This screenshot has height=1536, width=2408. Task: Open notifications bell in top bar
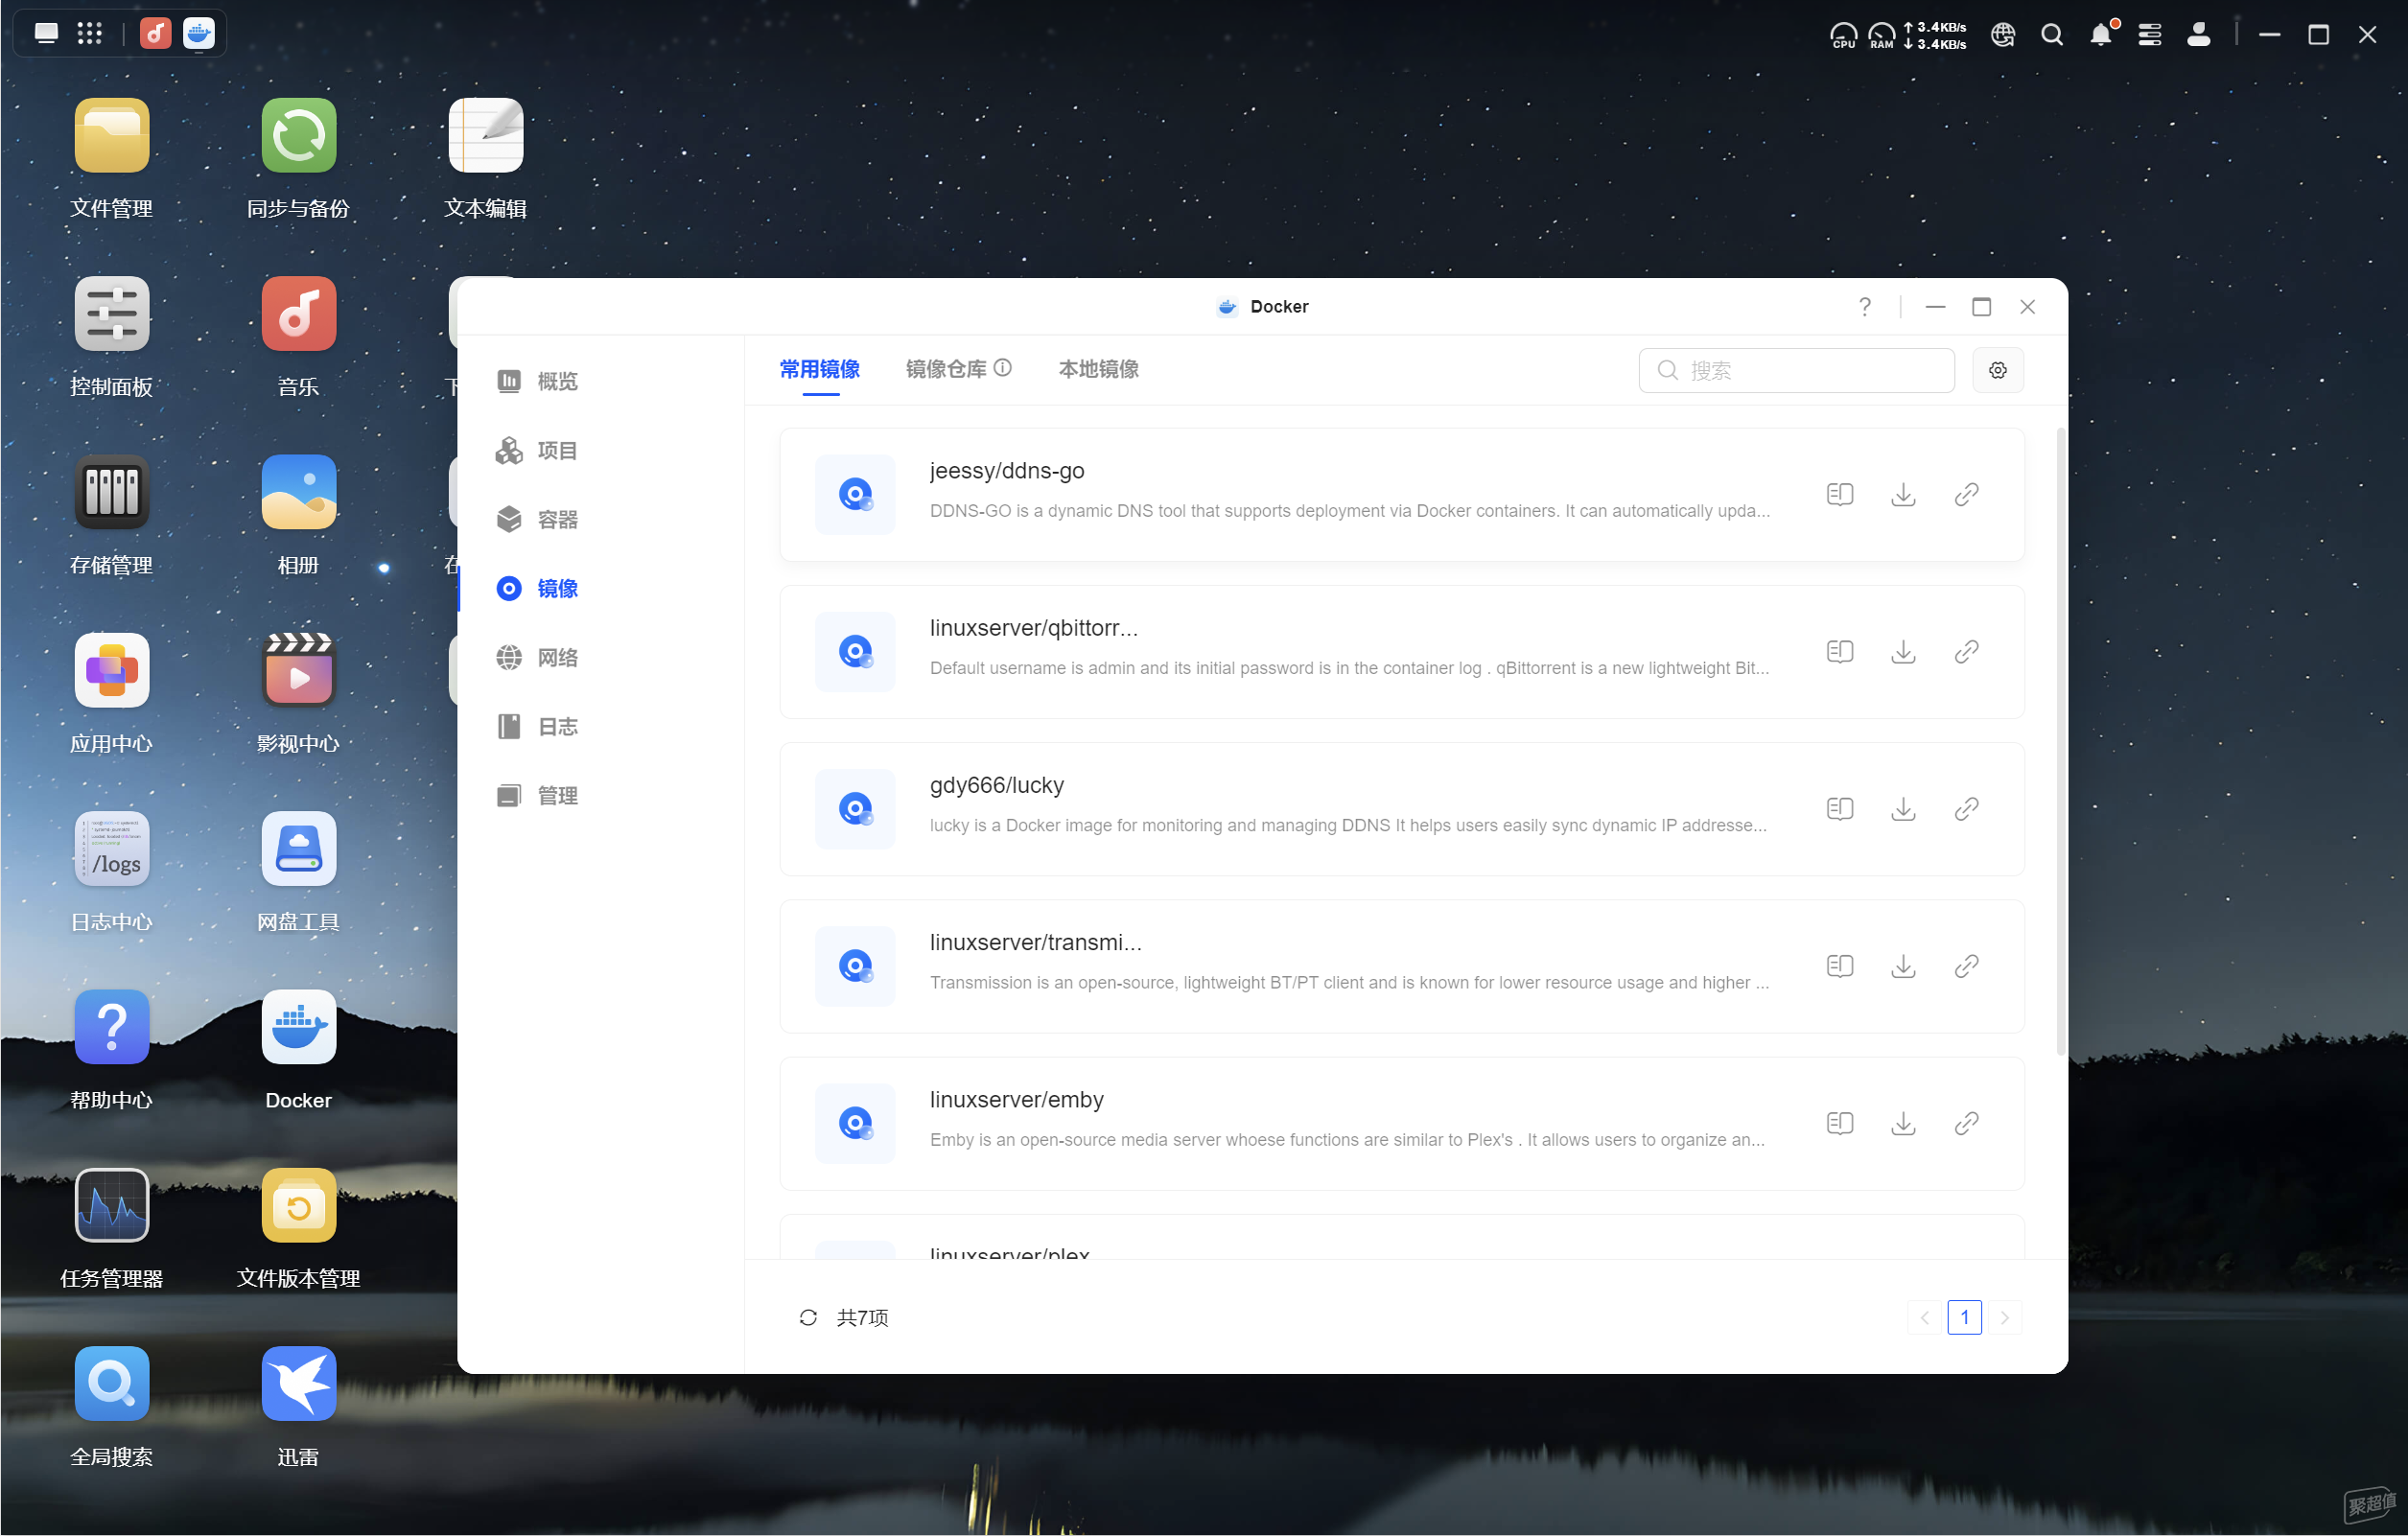click(2100, 34)
